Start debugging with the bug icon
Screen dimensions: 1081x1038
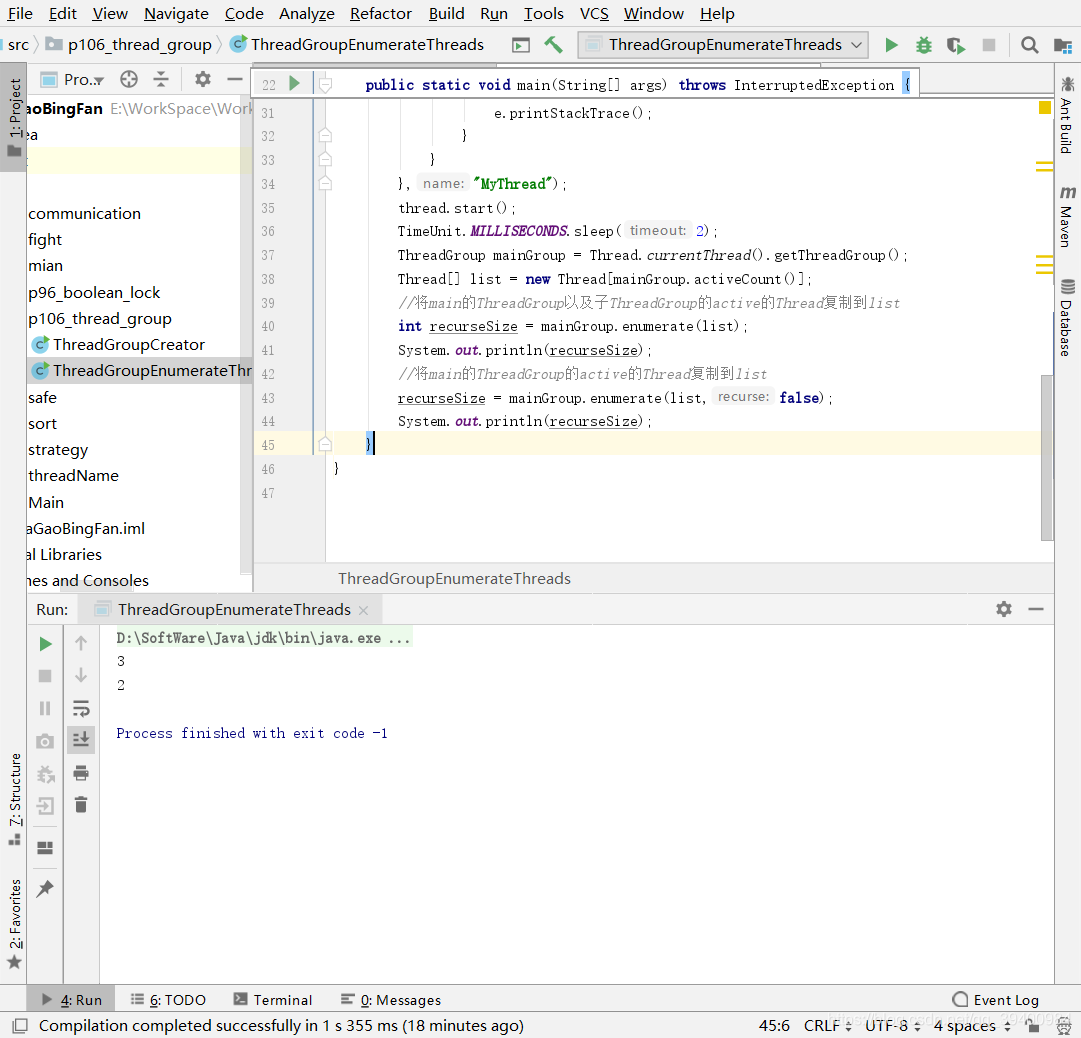point(923,45)
